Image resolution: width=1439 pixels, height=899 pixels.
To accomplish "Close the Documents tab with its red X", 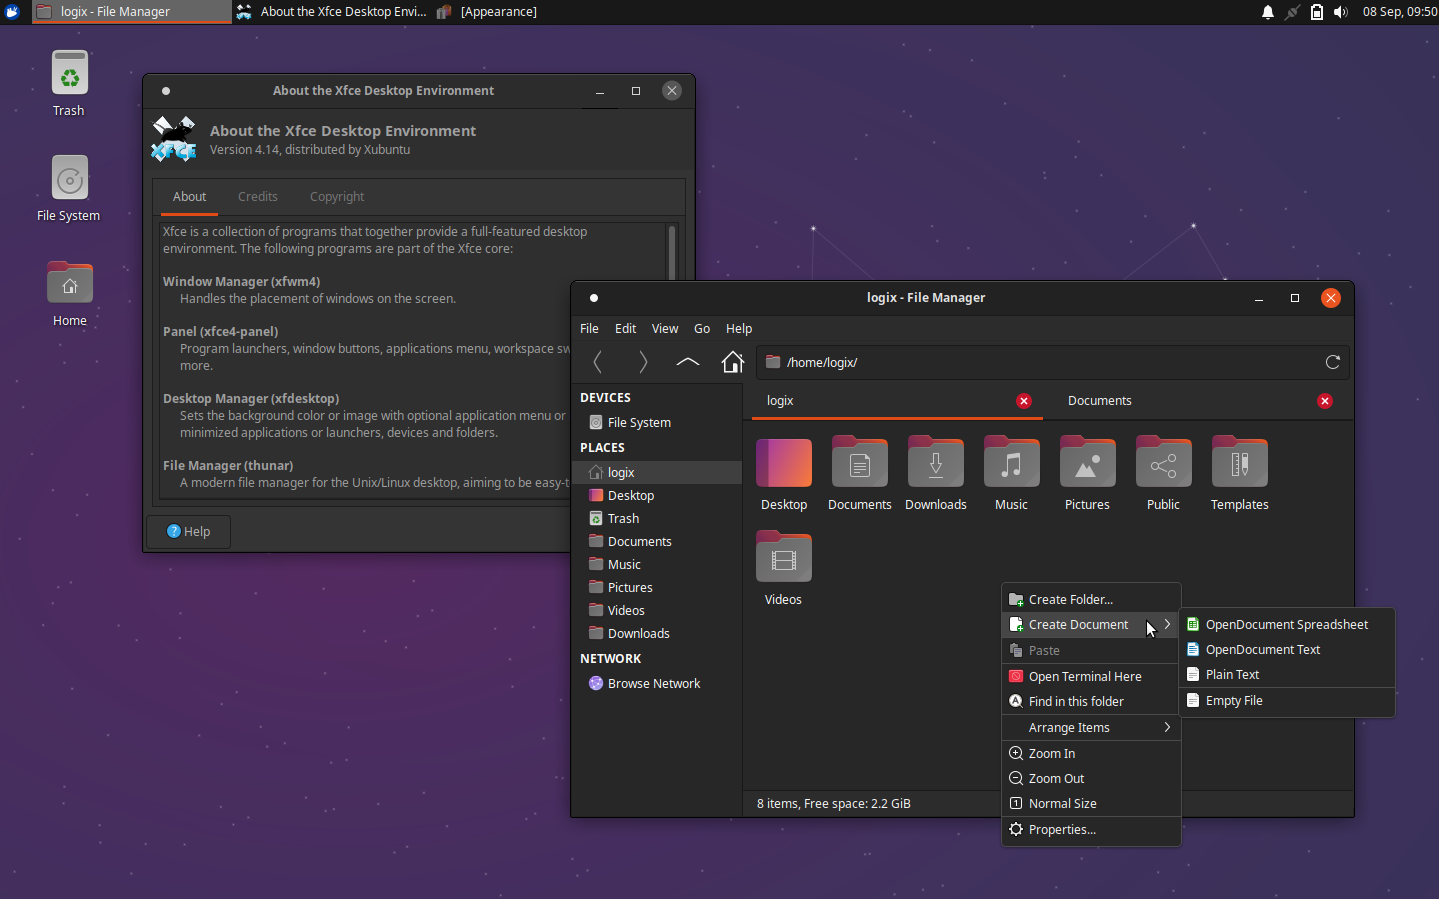I will 1325,400.
